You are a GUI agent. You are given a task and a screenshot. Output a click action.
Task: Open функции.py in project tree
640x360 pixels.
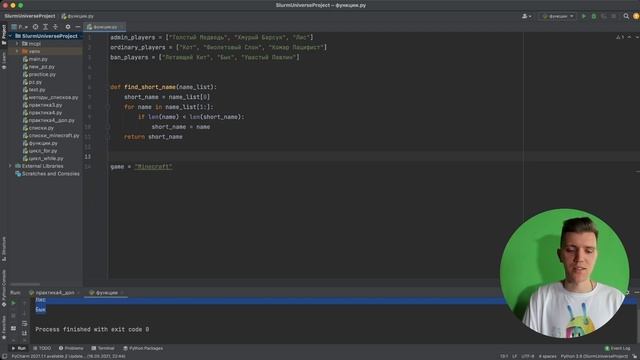(x=43, y=143)
